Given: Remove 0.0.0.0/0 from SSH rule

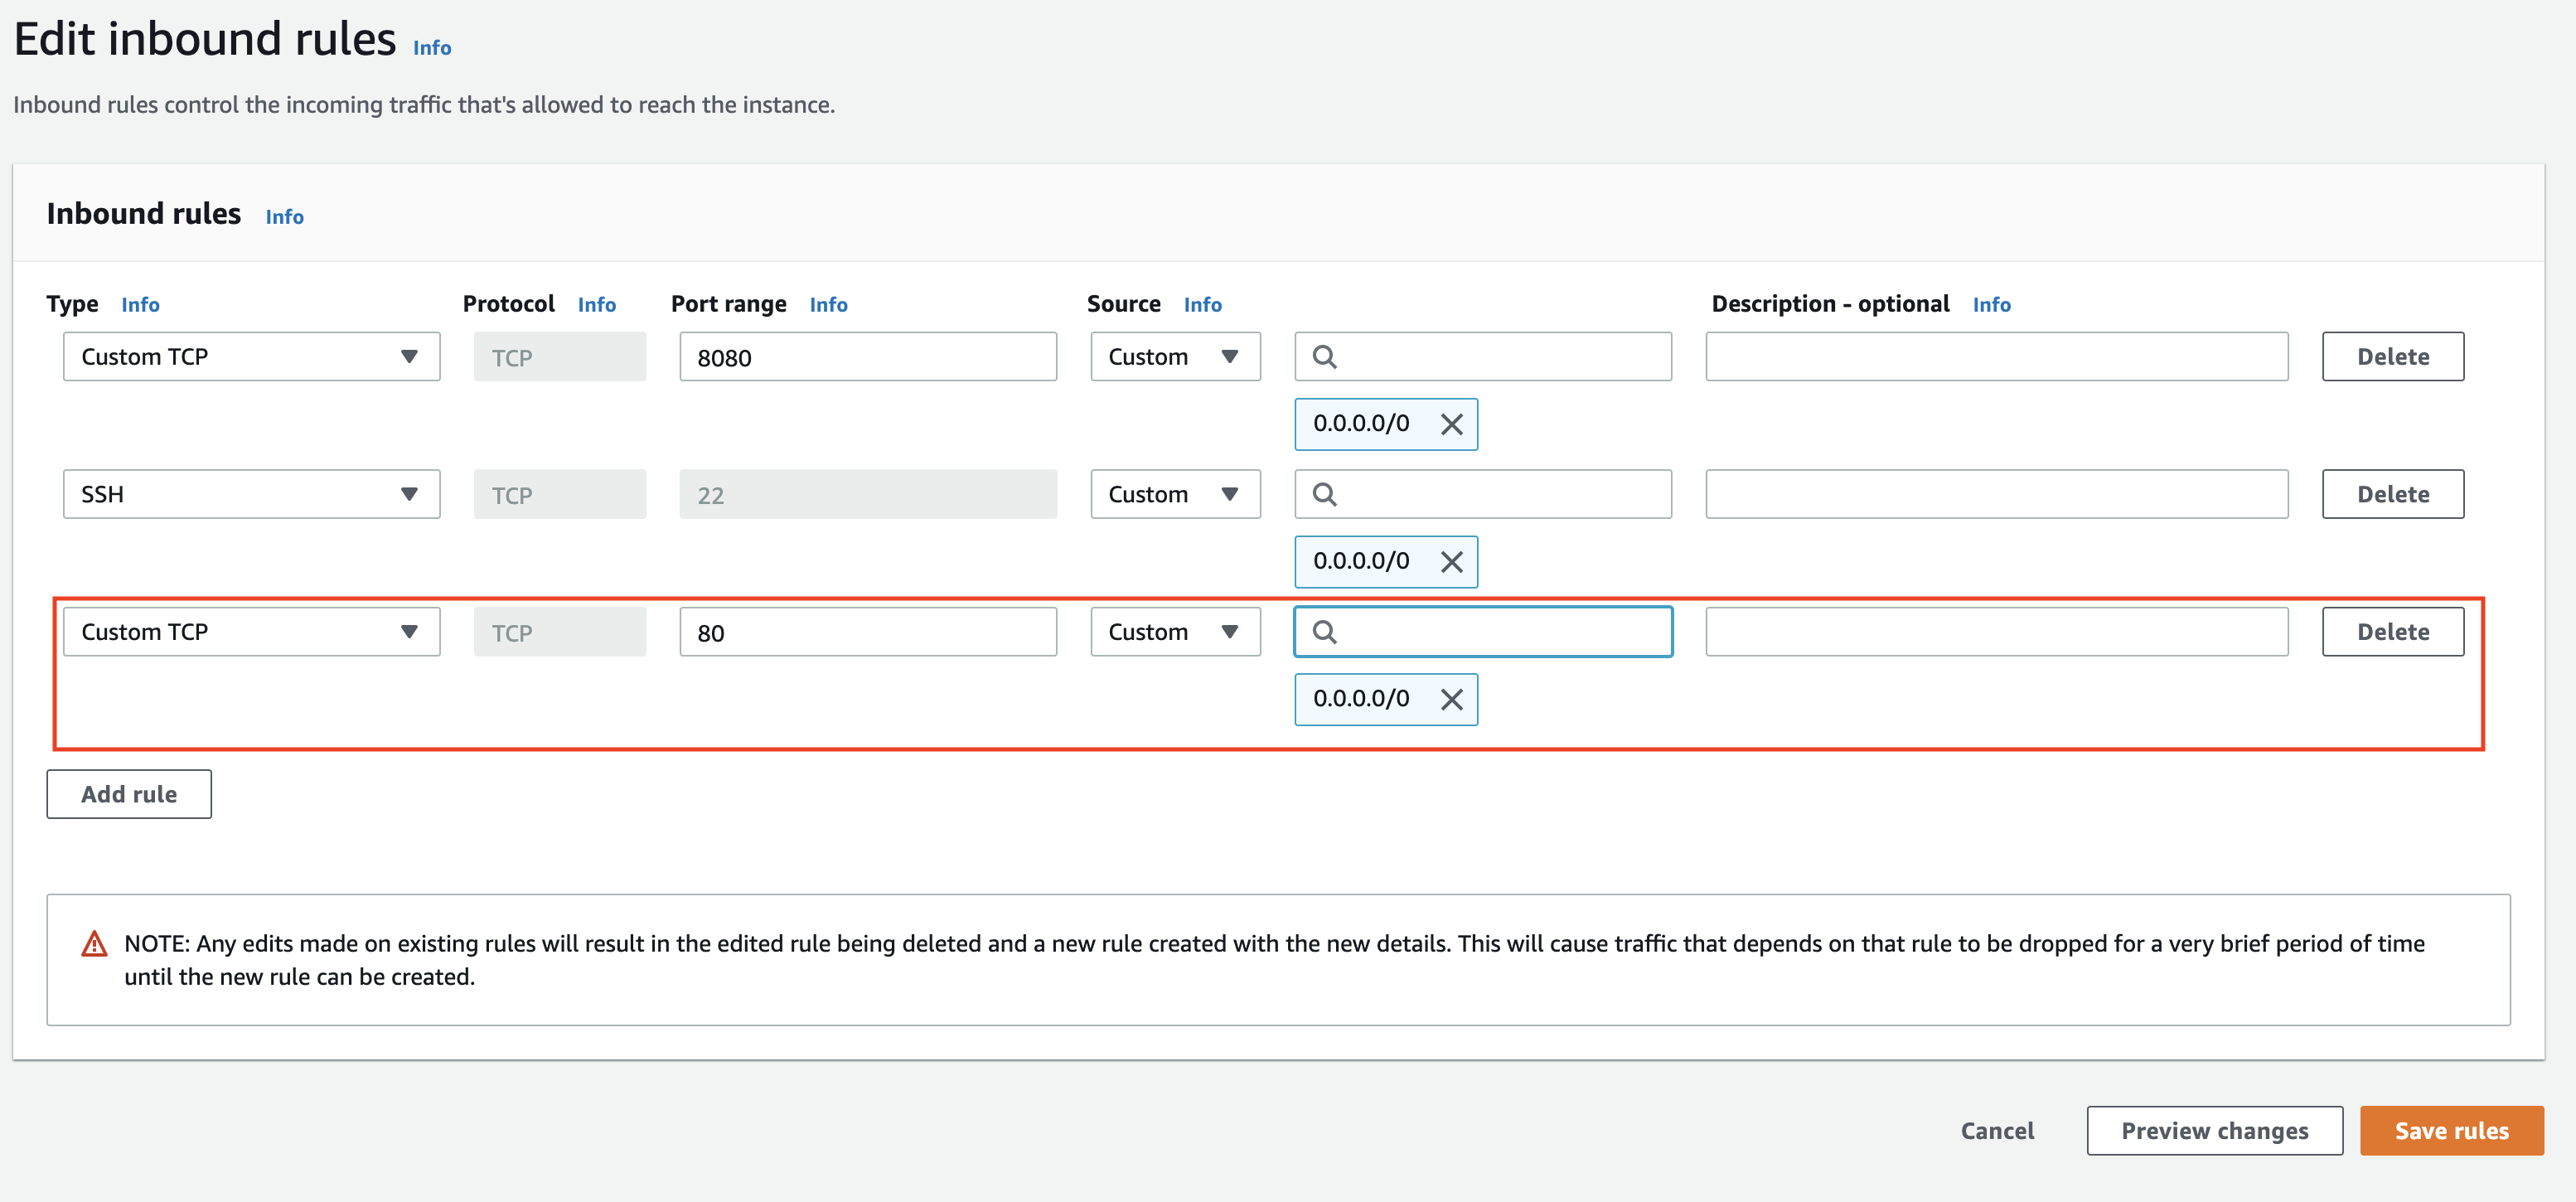Looking at the screenshot, I should [x=1451, y=562].
